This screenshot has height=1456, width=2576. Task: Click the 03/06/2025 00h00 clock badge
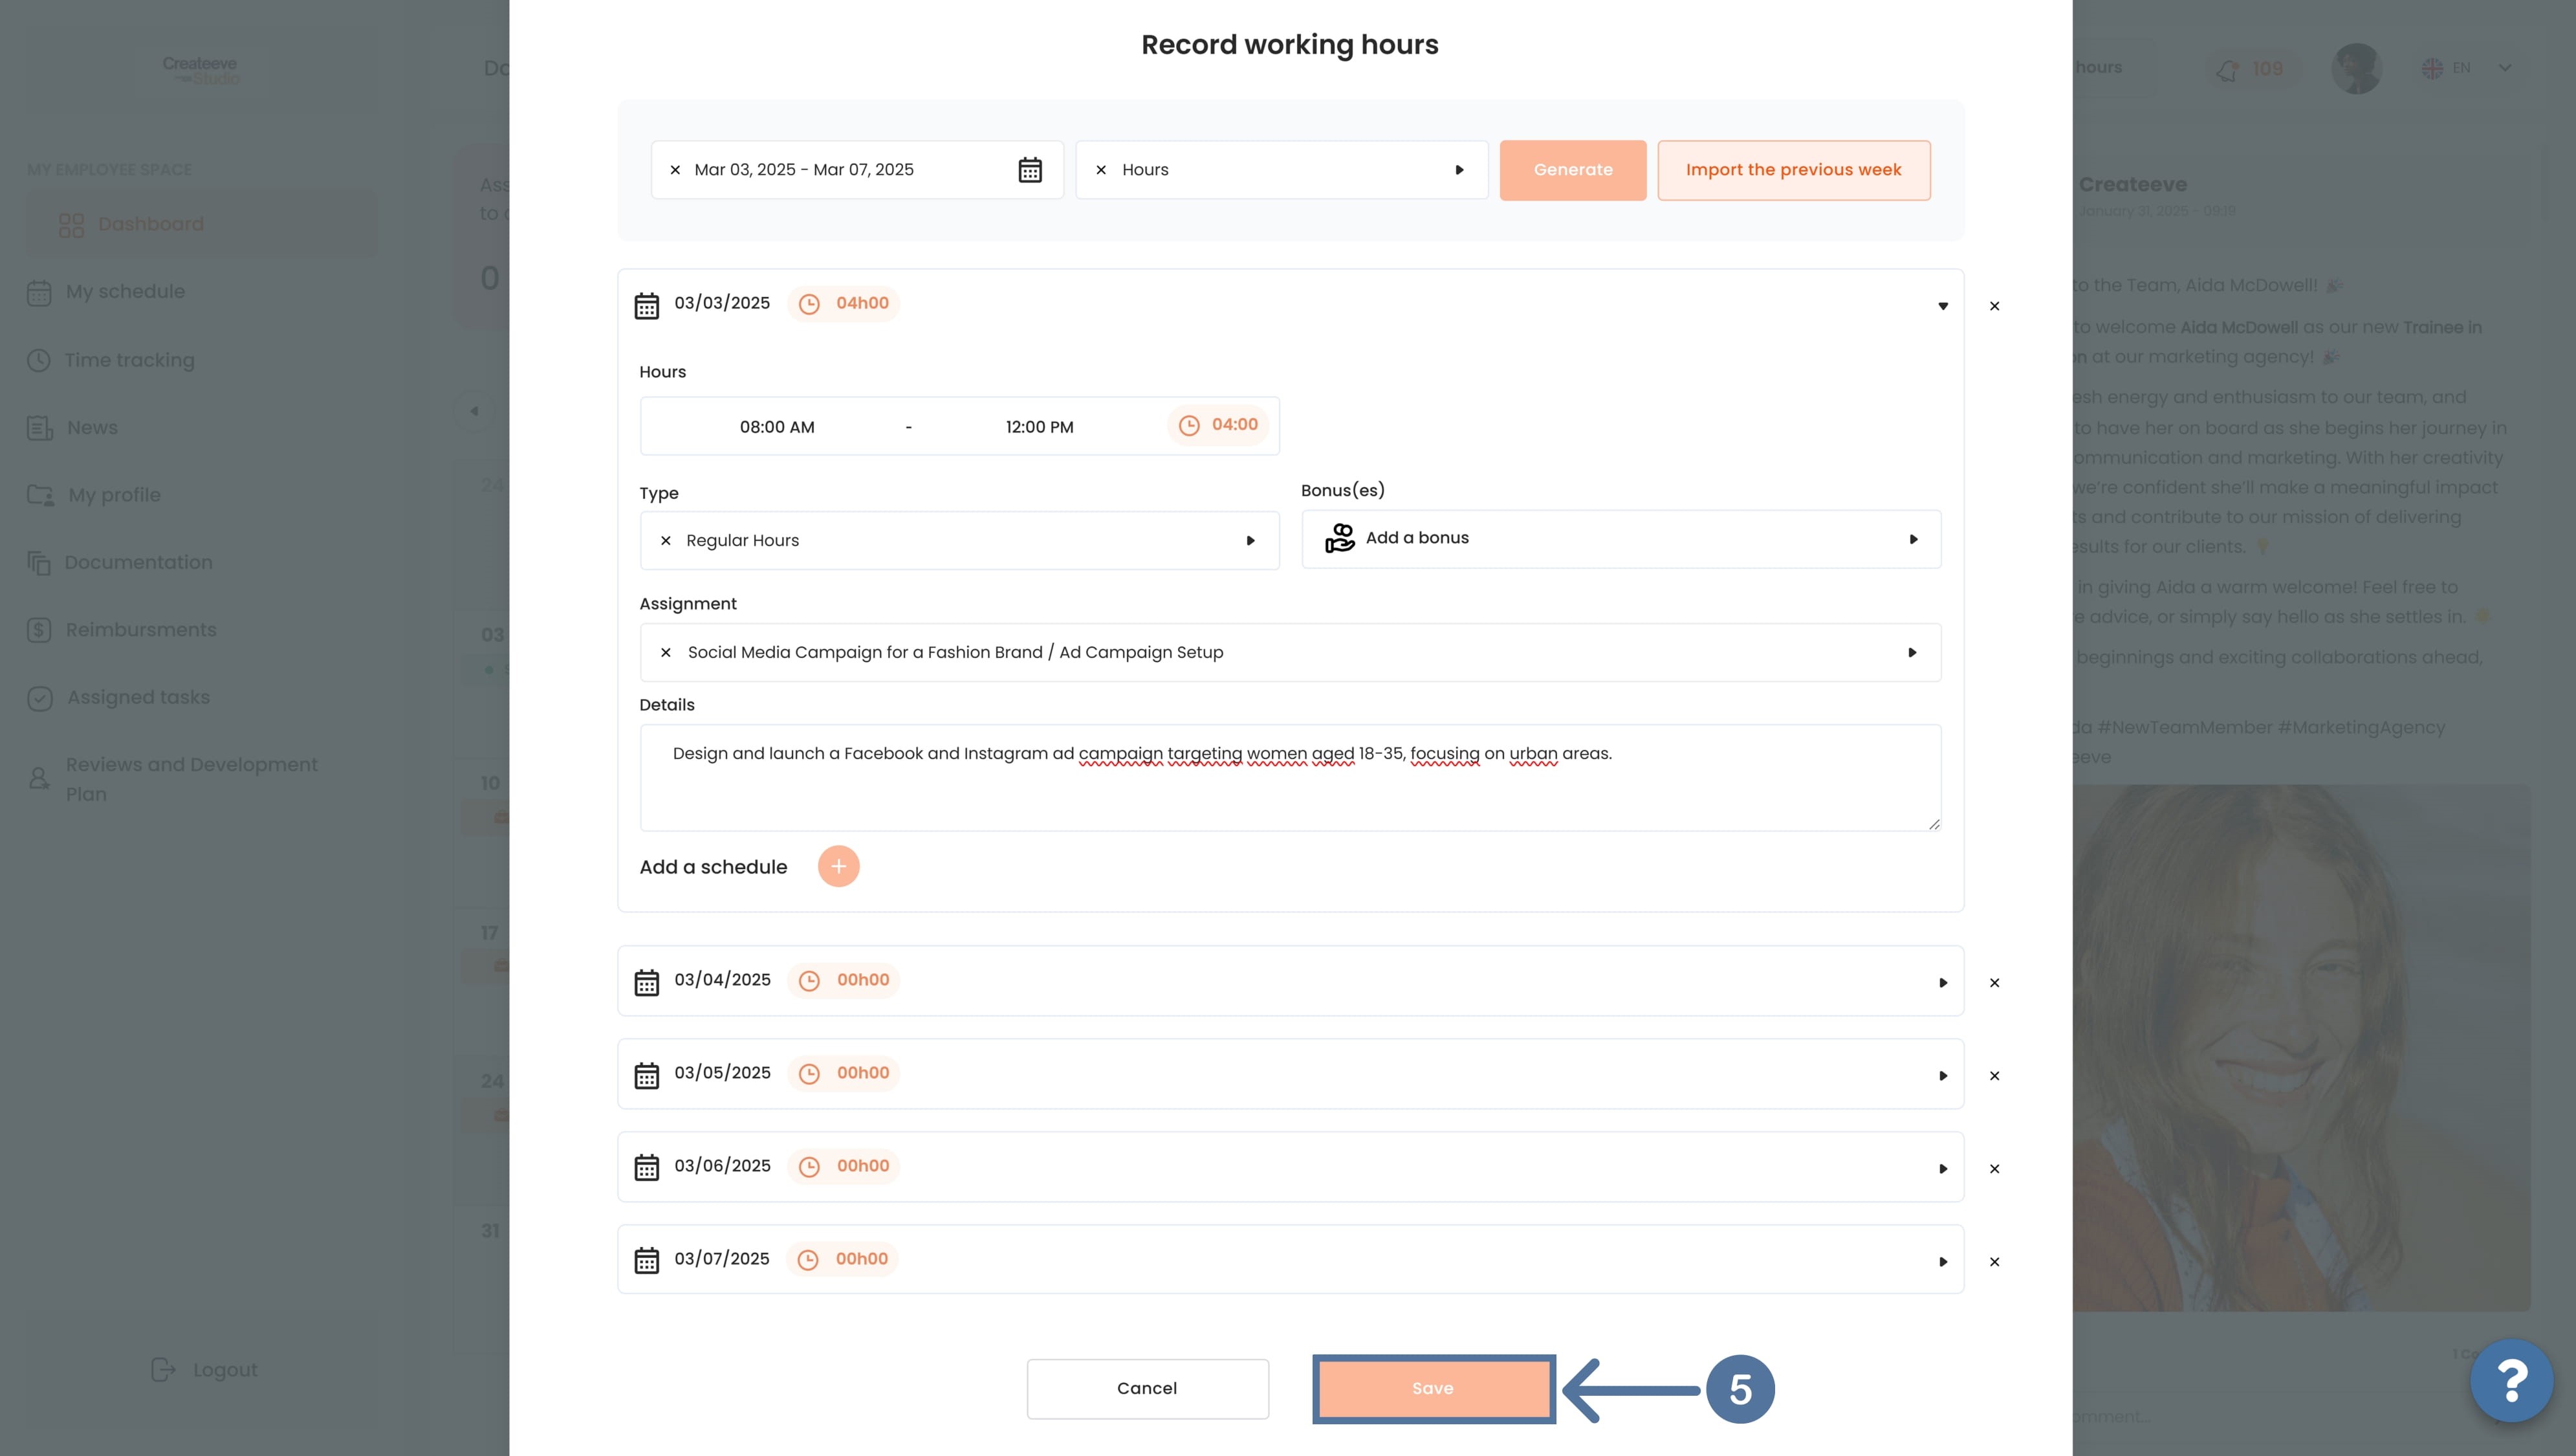[844, 1166]
